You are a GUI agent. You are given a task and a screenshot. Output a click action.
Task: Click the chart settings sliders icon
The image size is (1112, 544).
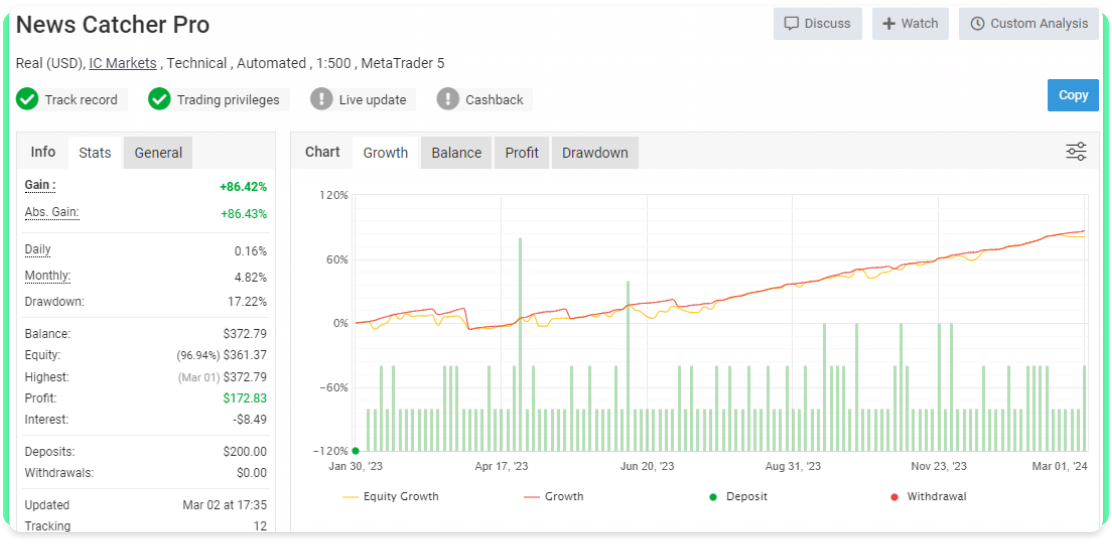click(x=1076, y=152)
